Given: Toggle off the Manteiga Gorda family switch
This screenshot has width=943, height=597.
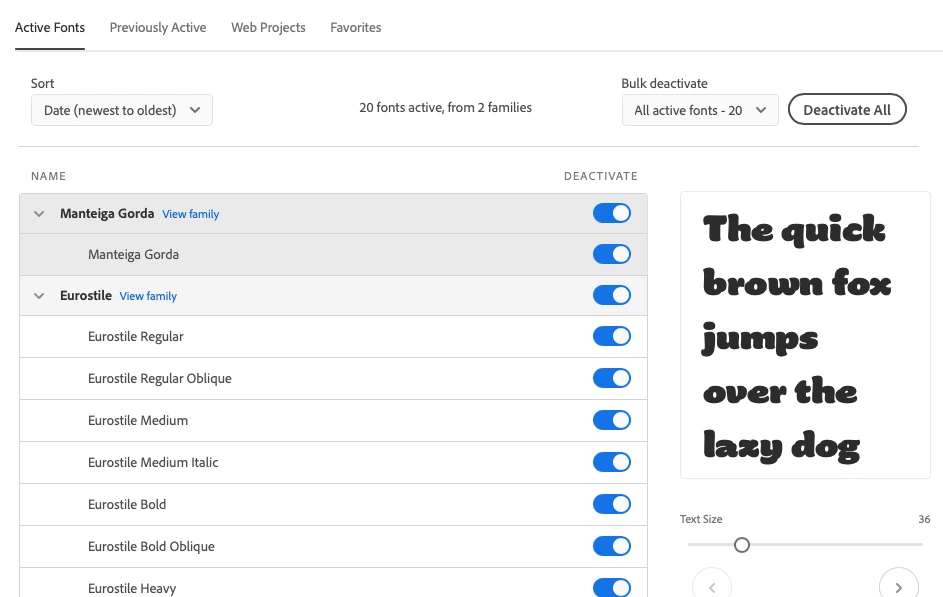Looking at the screenshot, I should [612, 213].
